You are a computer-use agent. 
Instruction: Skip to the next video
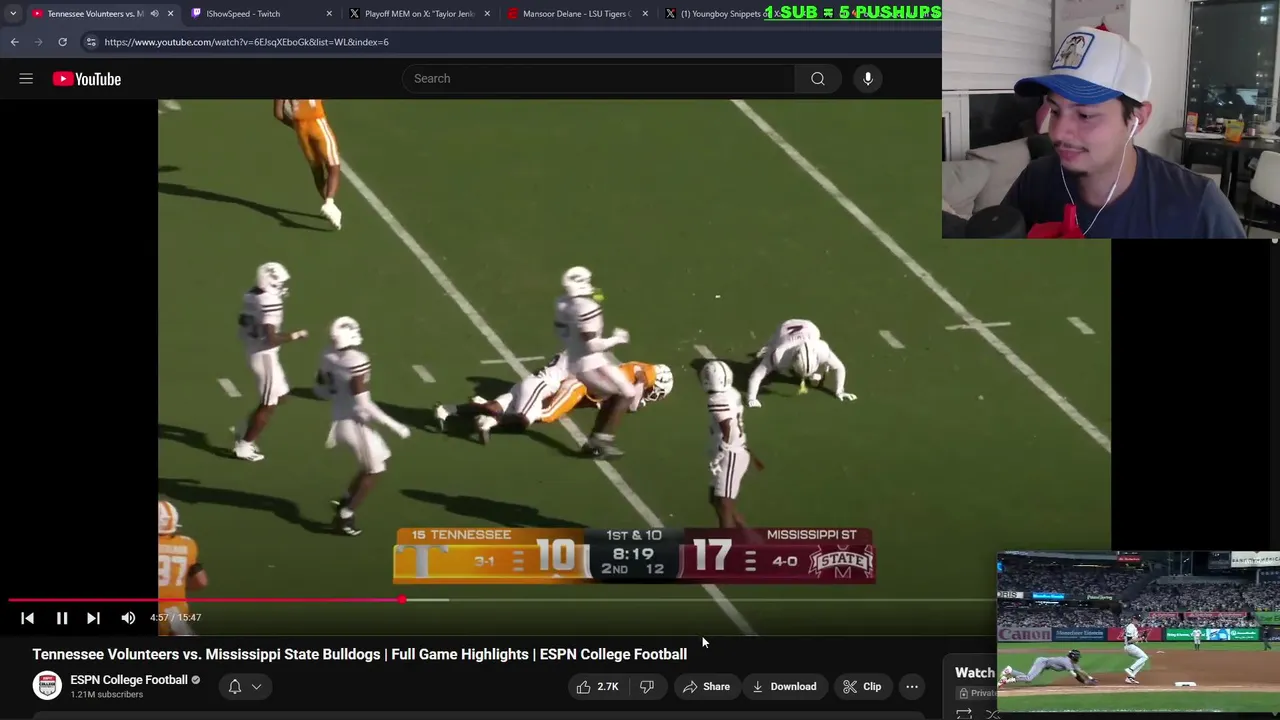[x=93, y=618]
